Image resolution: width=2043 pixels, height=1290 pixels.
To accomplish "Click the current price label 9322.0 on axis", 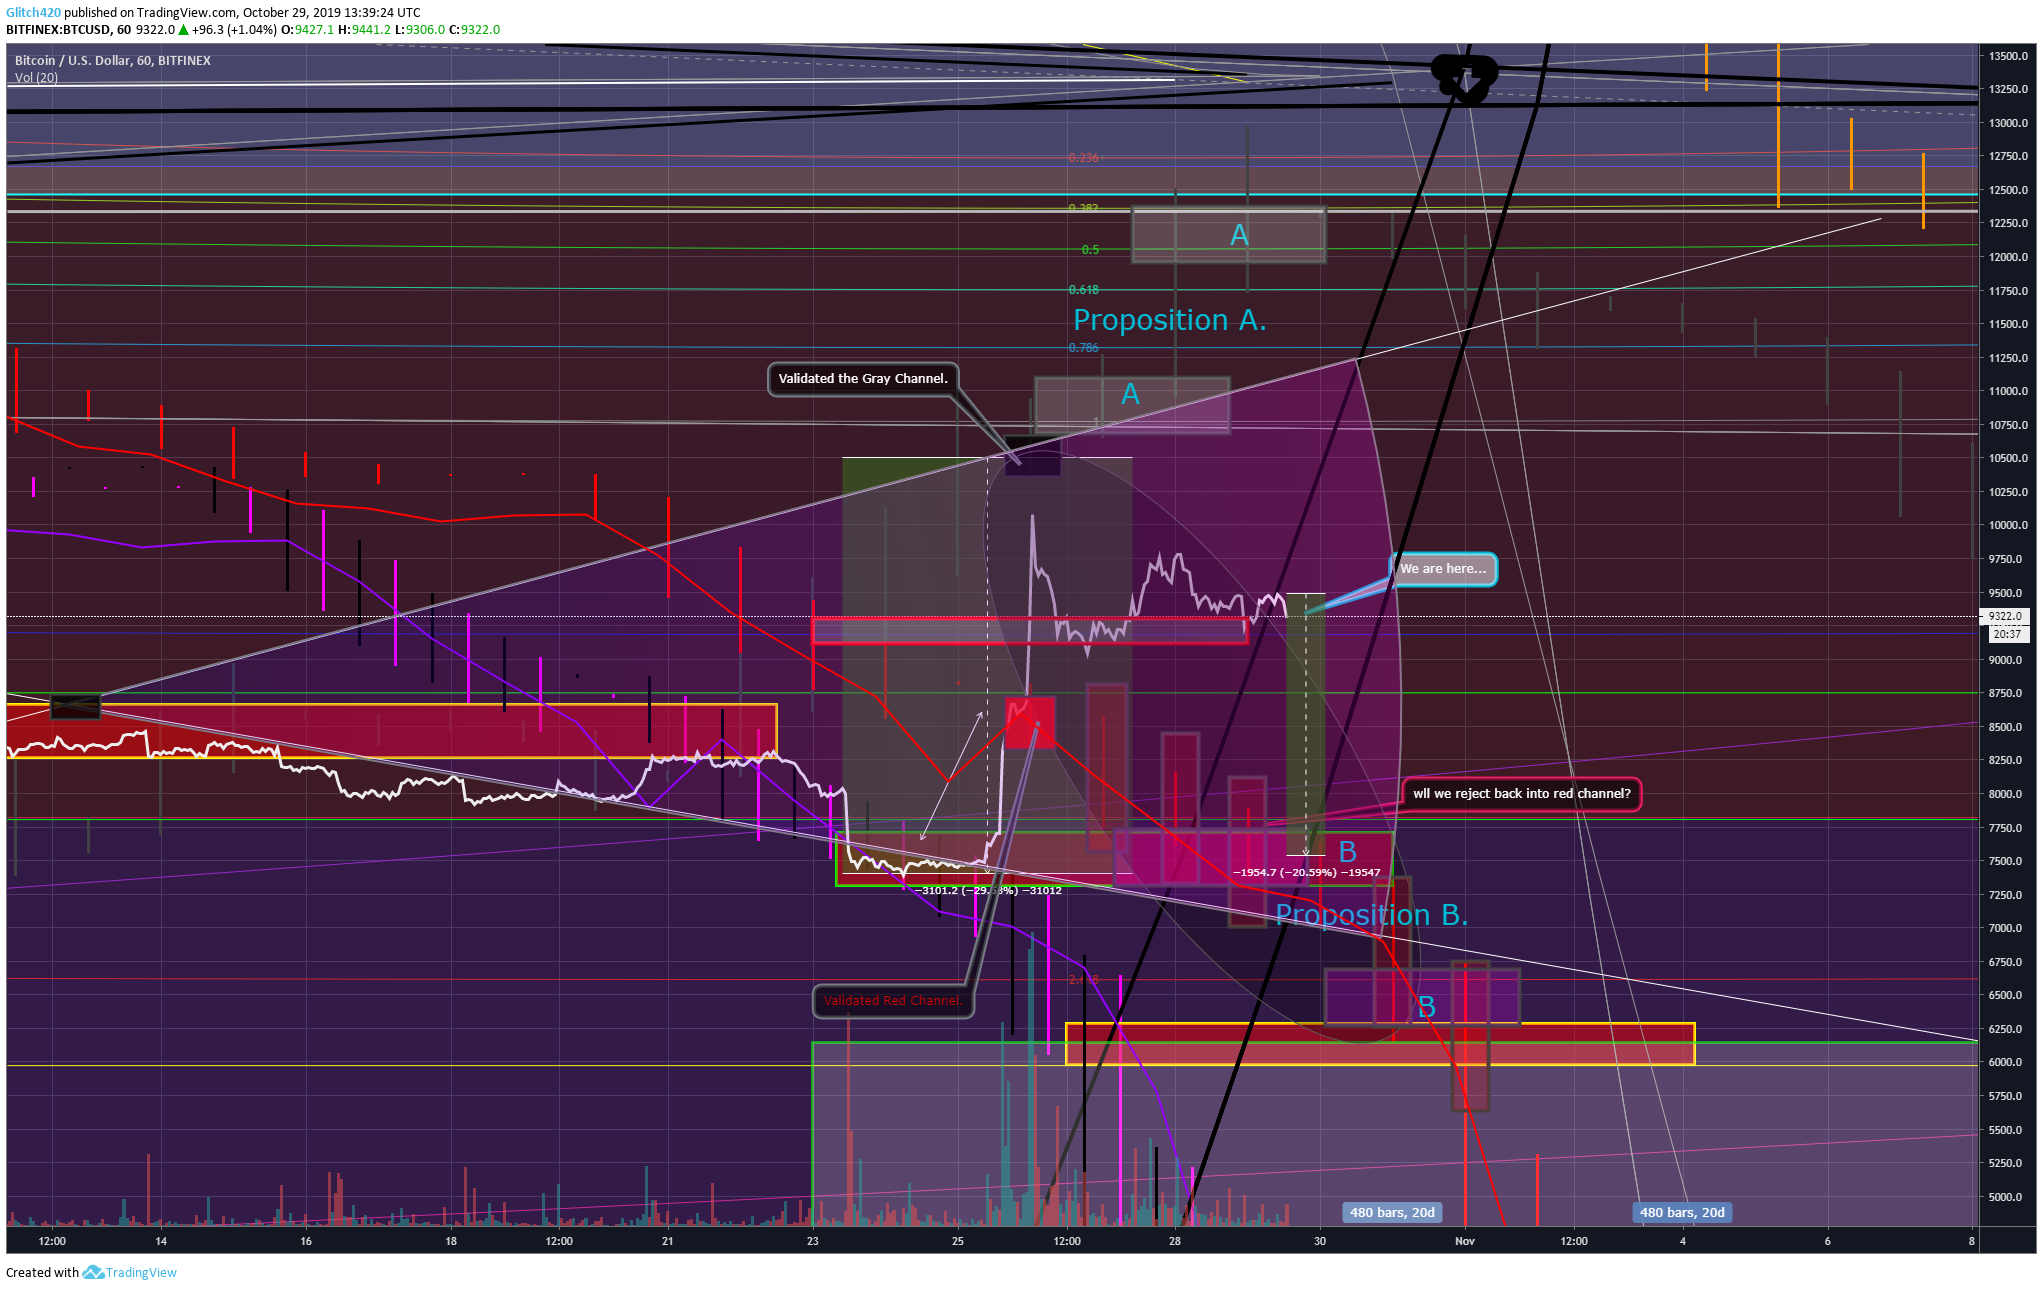I will [2005, 617].
